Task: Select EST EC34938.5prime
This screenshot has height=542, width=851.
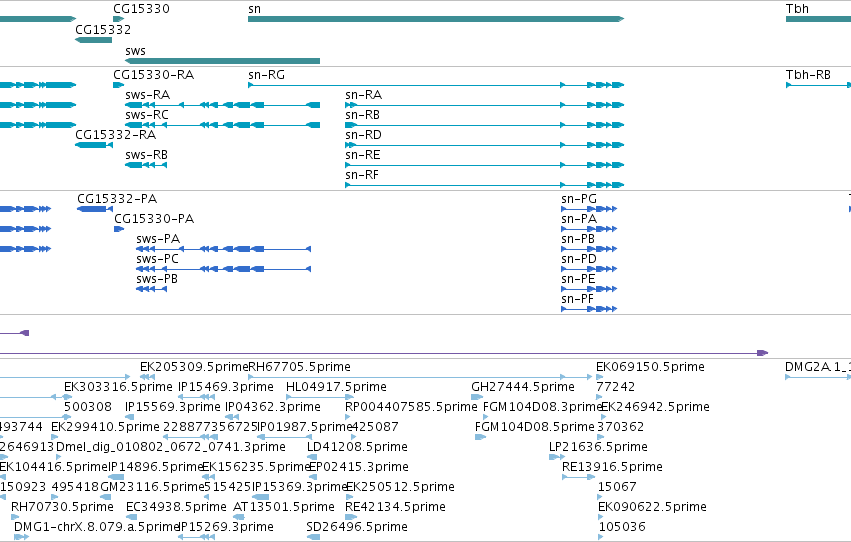Action: click(x=176, y=507)
